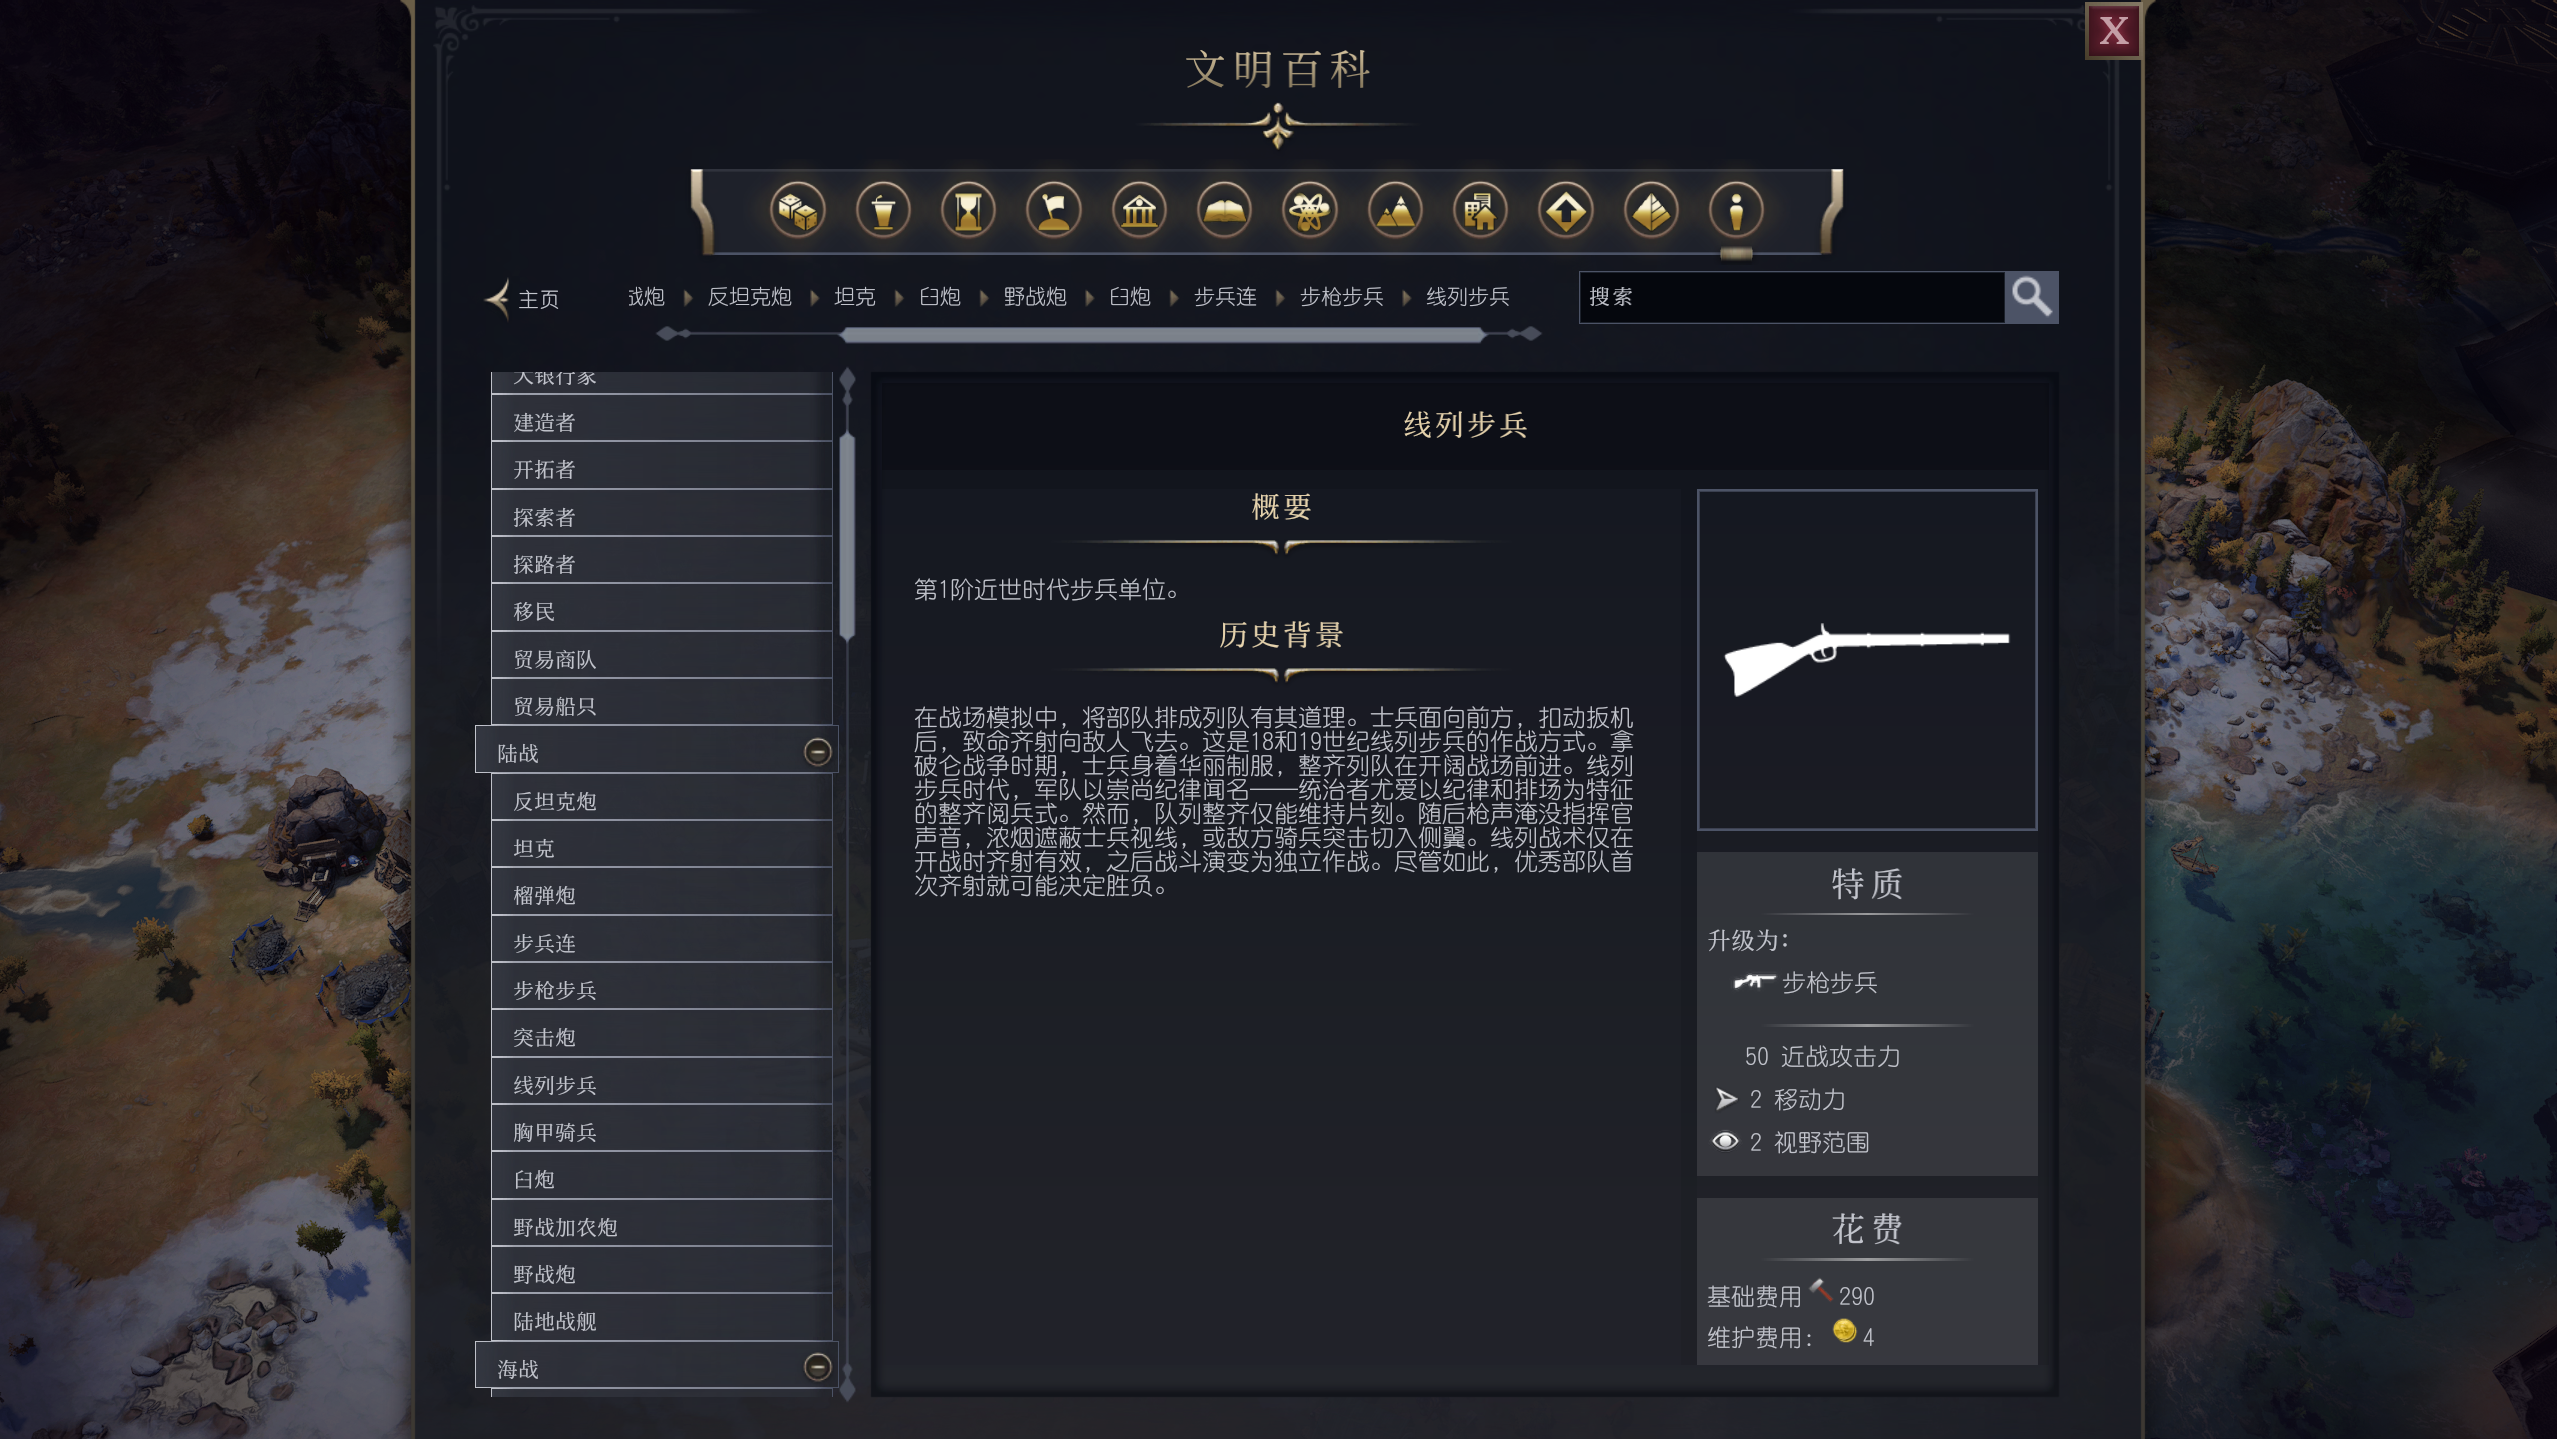The image size is (2557, 1439).
Task: Open the pyramid category icon
Action: tap(1651, 211)
